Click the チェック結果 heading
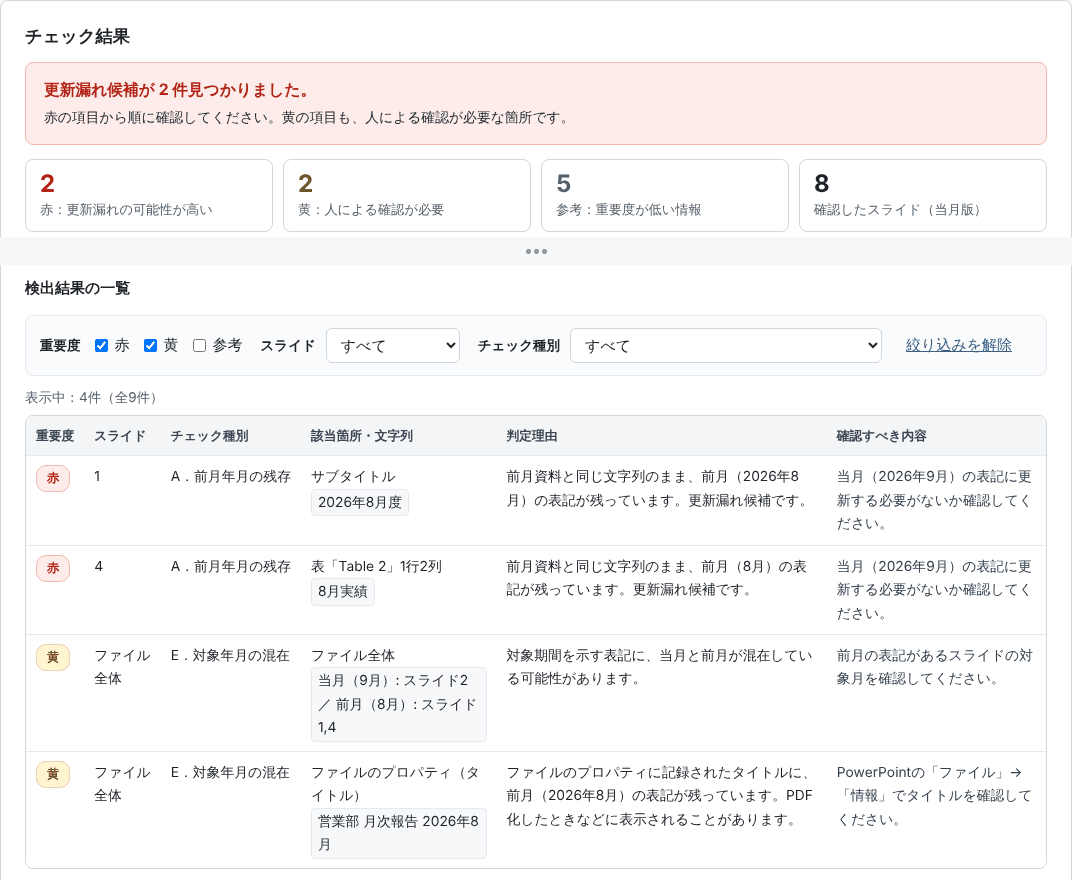This screenshot has width=1072, height=880. click(x=77, y=36)
